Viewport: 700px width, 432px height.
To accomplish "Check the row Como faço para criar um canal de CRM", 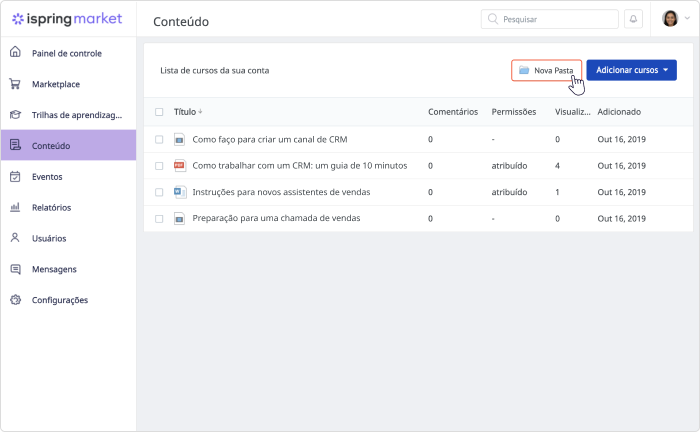I will [x=159, y=140].
